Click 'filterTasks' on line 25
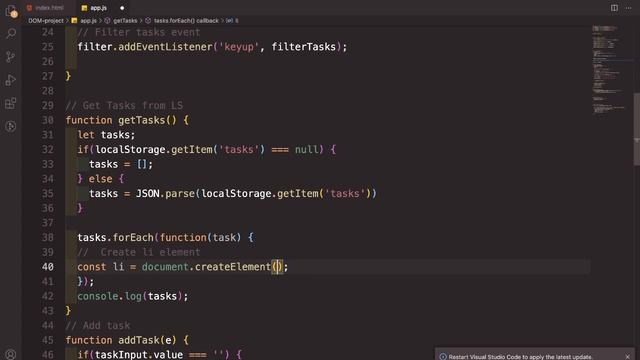This screenshot has height=360, width=640. pyautogui.click(x=304, y=47)
